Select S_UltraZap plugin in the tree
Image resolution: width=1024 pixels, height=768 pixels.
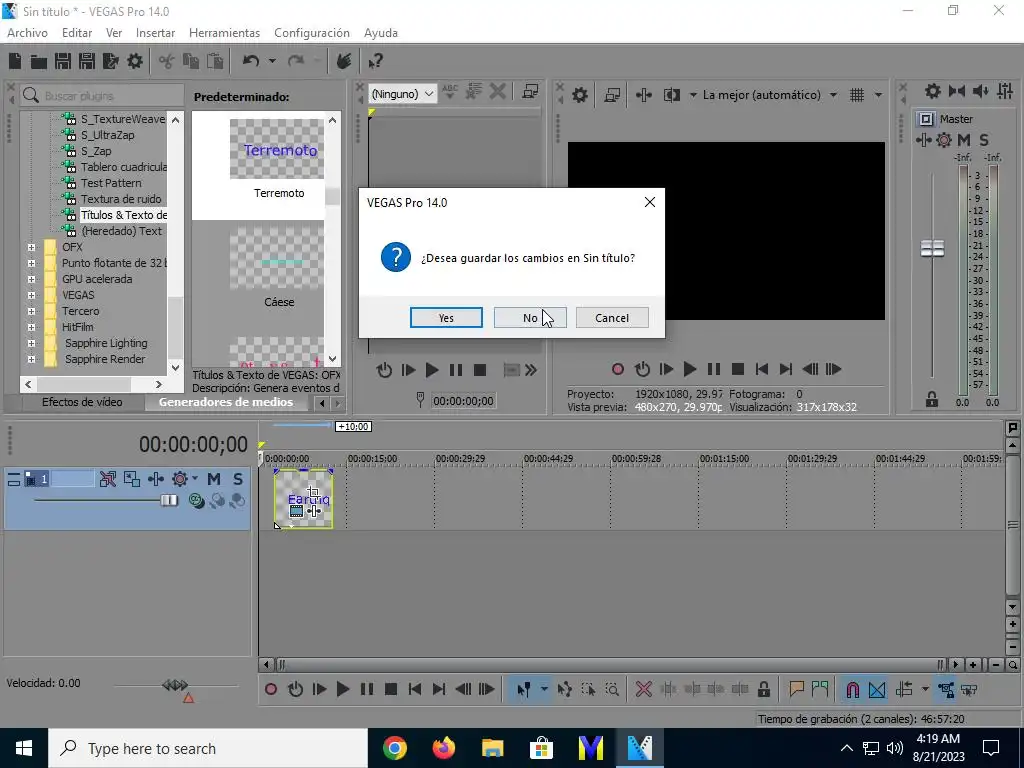pos(107,135)
